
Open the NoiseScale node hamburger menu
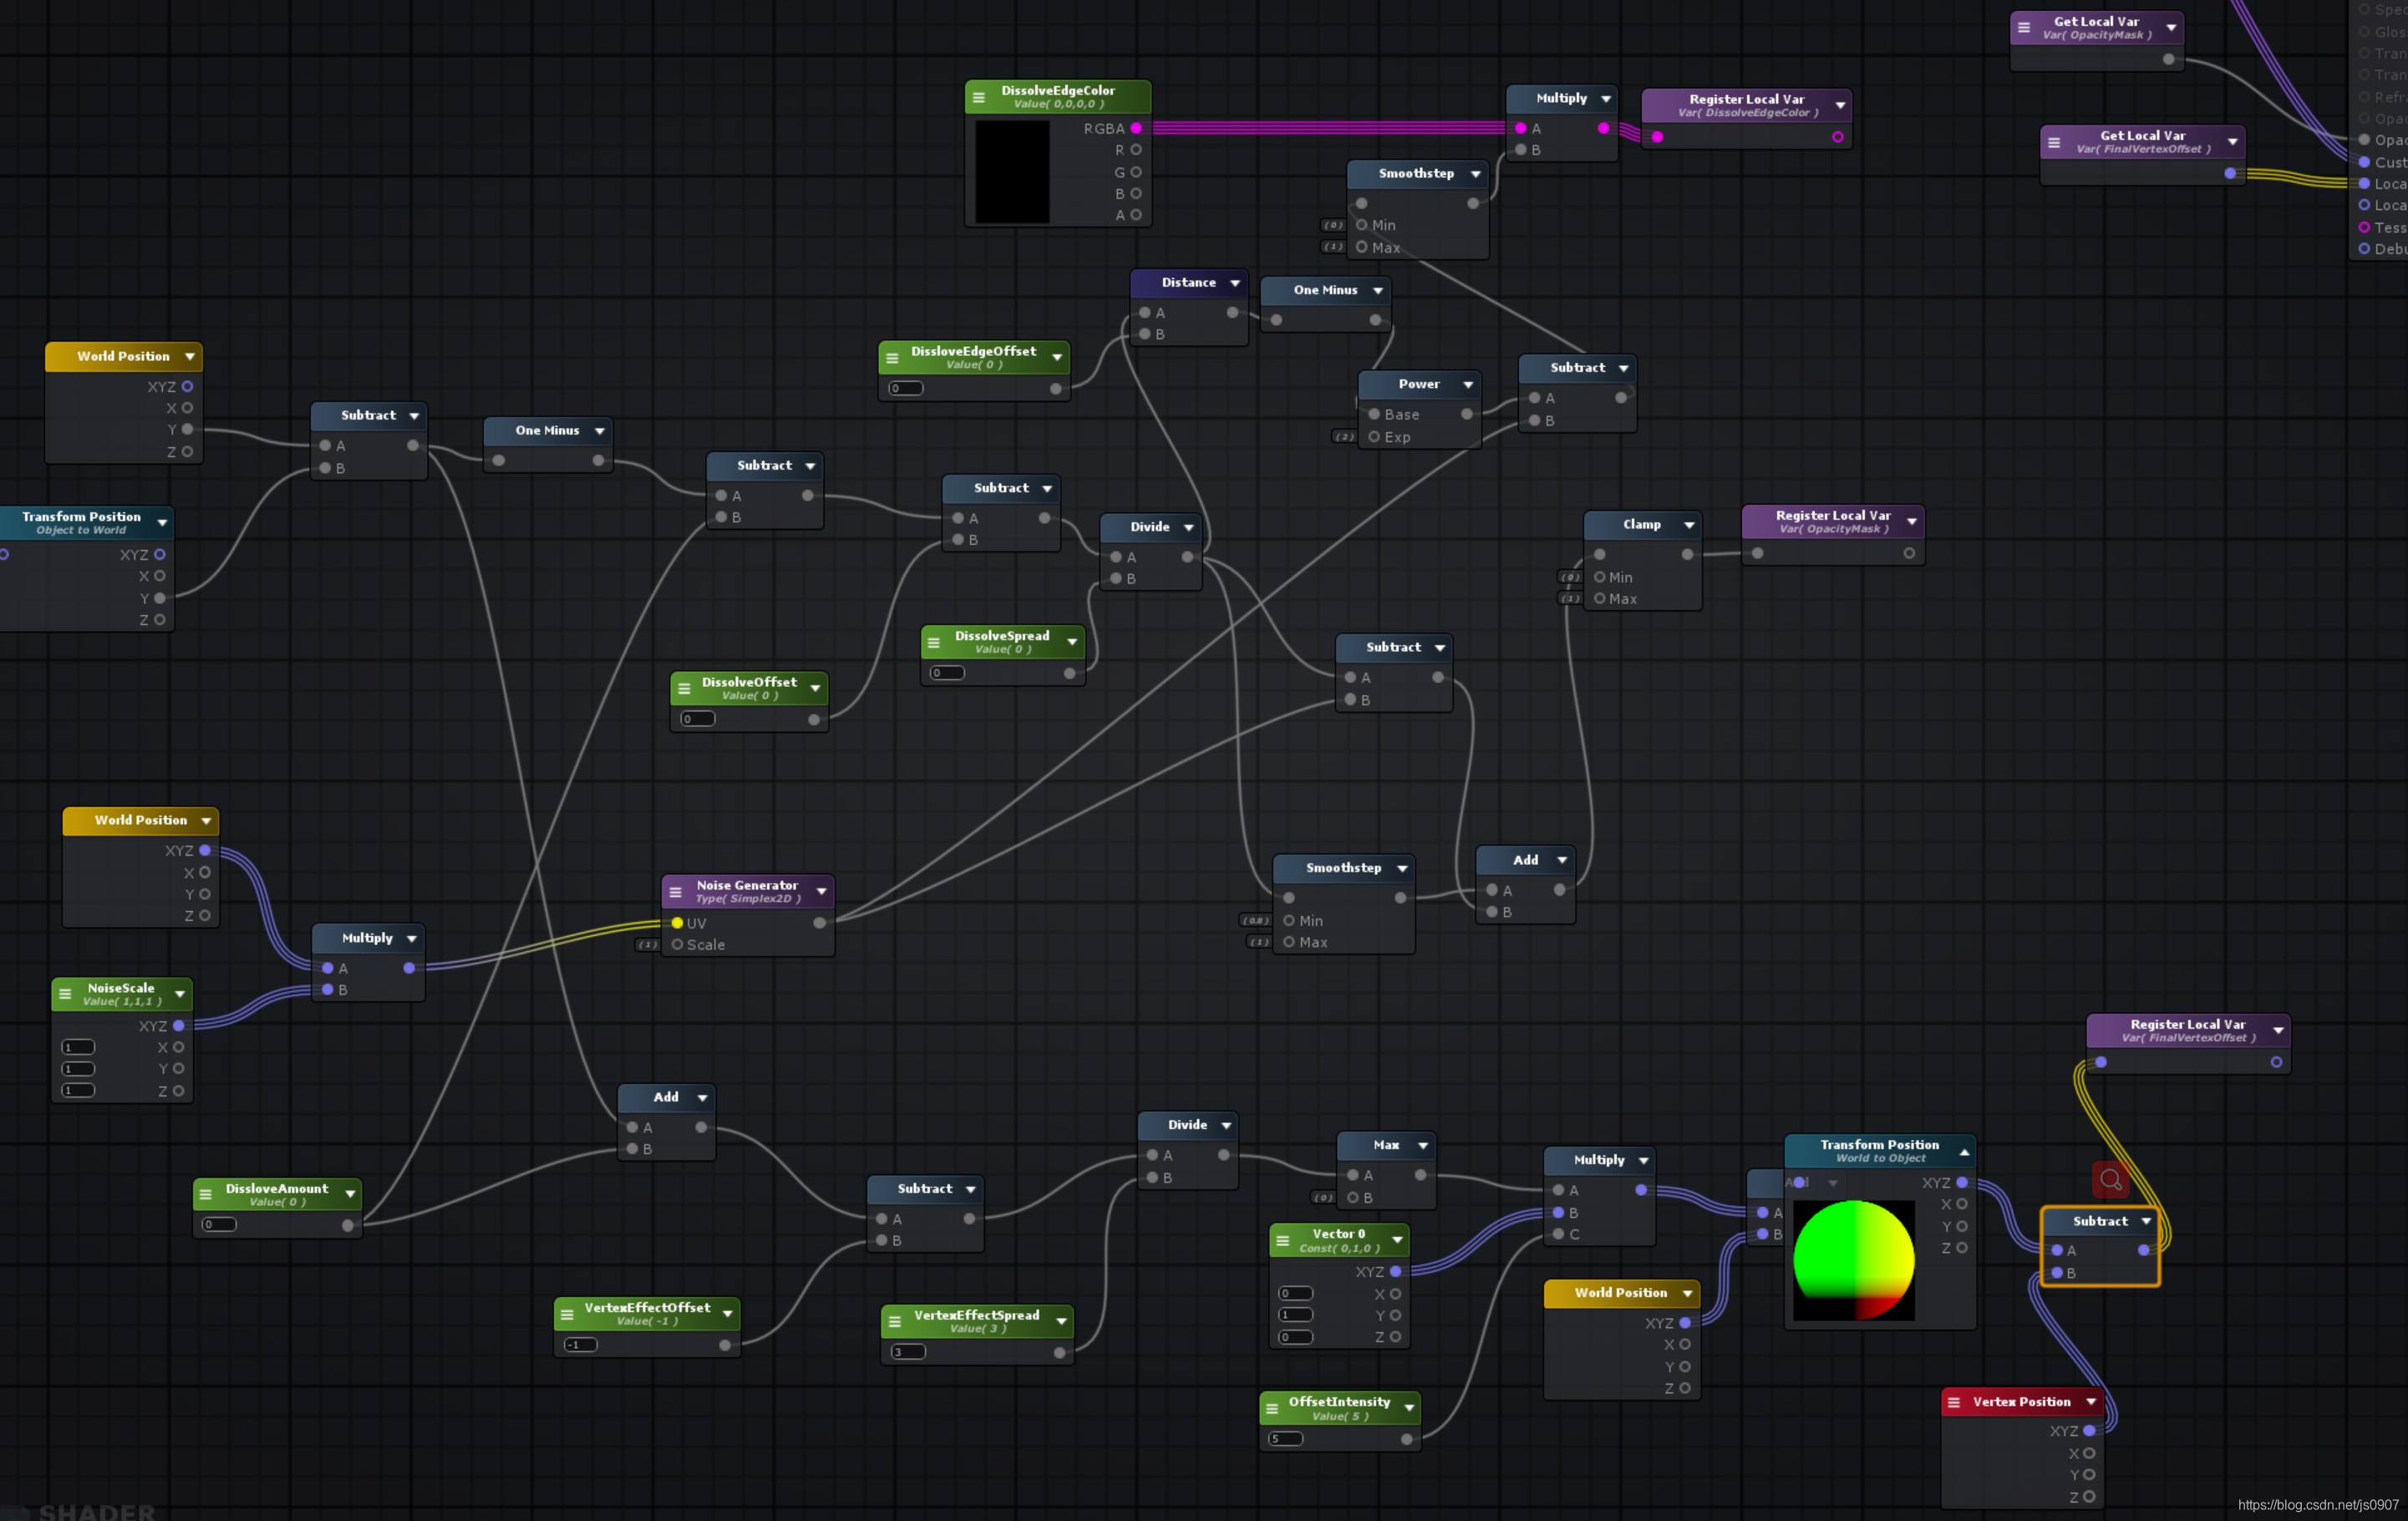tap(65, 994)
